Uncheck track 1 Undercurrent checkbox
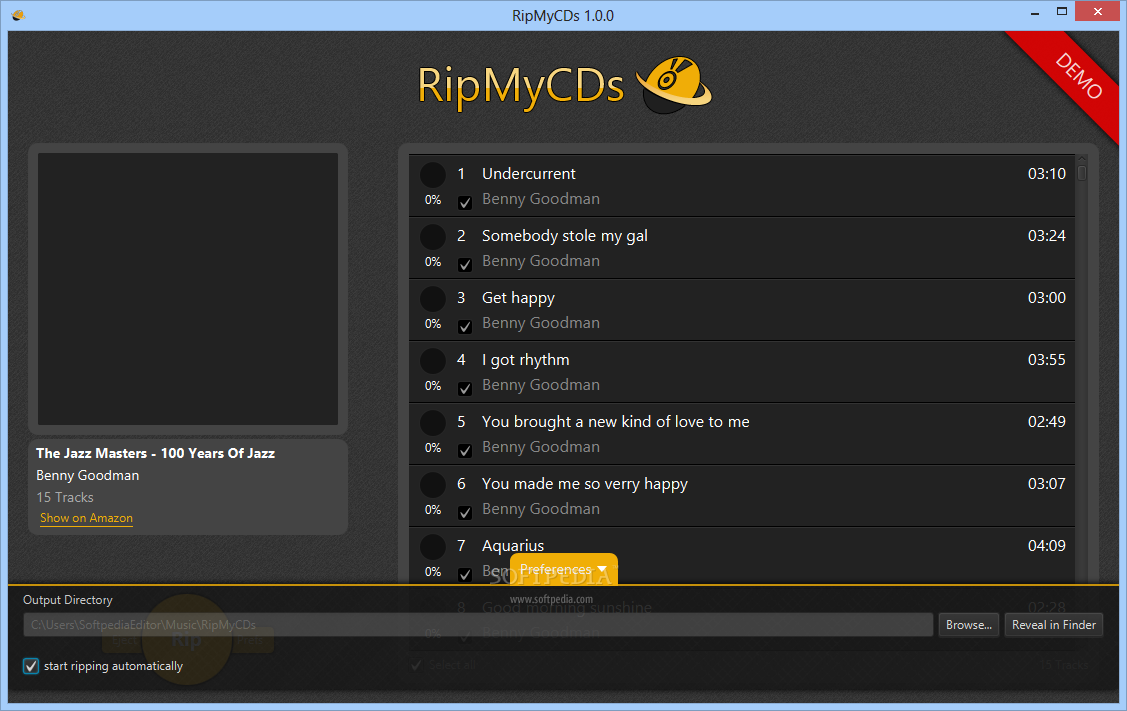 465,203
